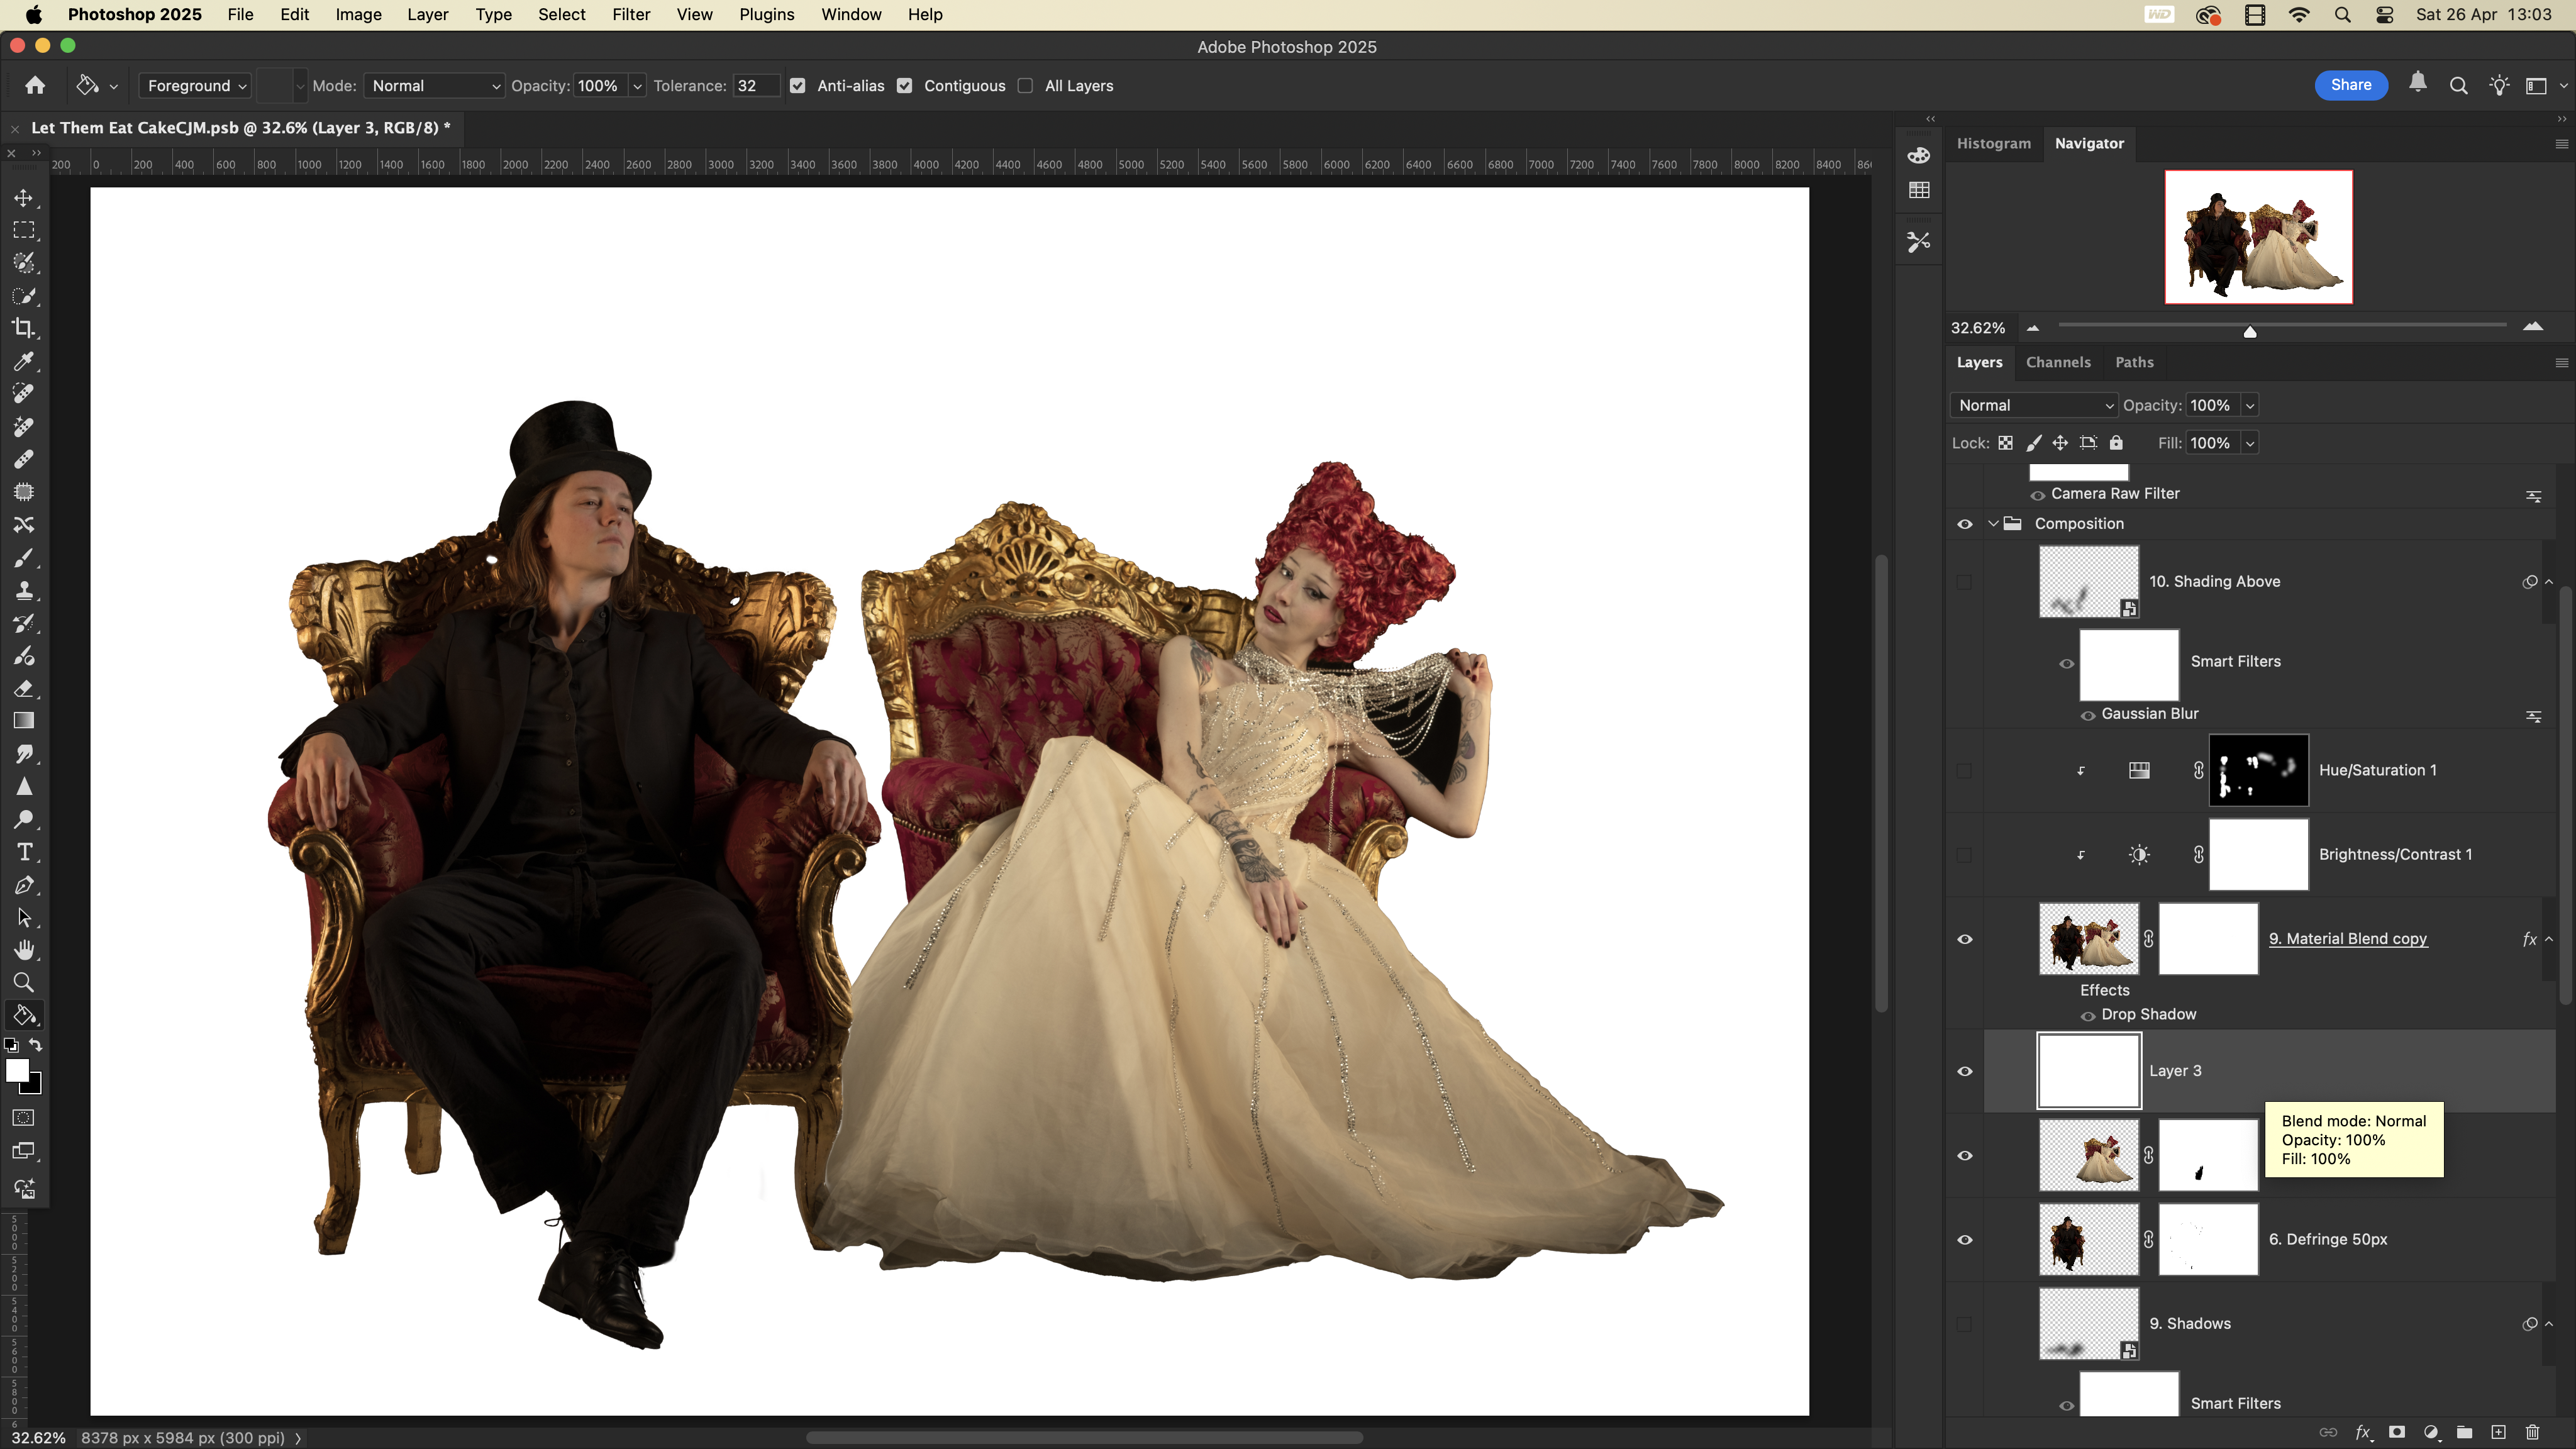Enable the All Layers checkbox

click(x=1025, y=86)
